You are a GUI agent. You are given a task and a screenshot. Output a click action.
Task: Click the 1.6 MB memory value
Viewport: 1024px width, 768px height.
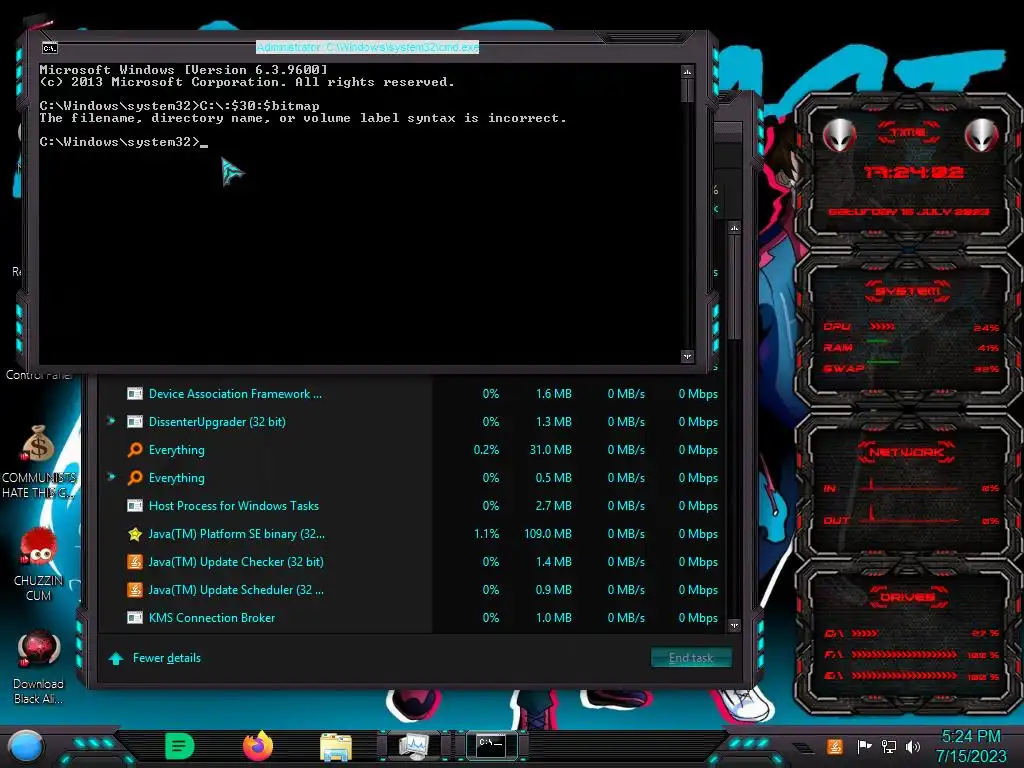(x=553, y=394)
